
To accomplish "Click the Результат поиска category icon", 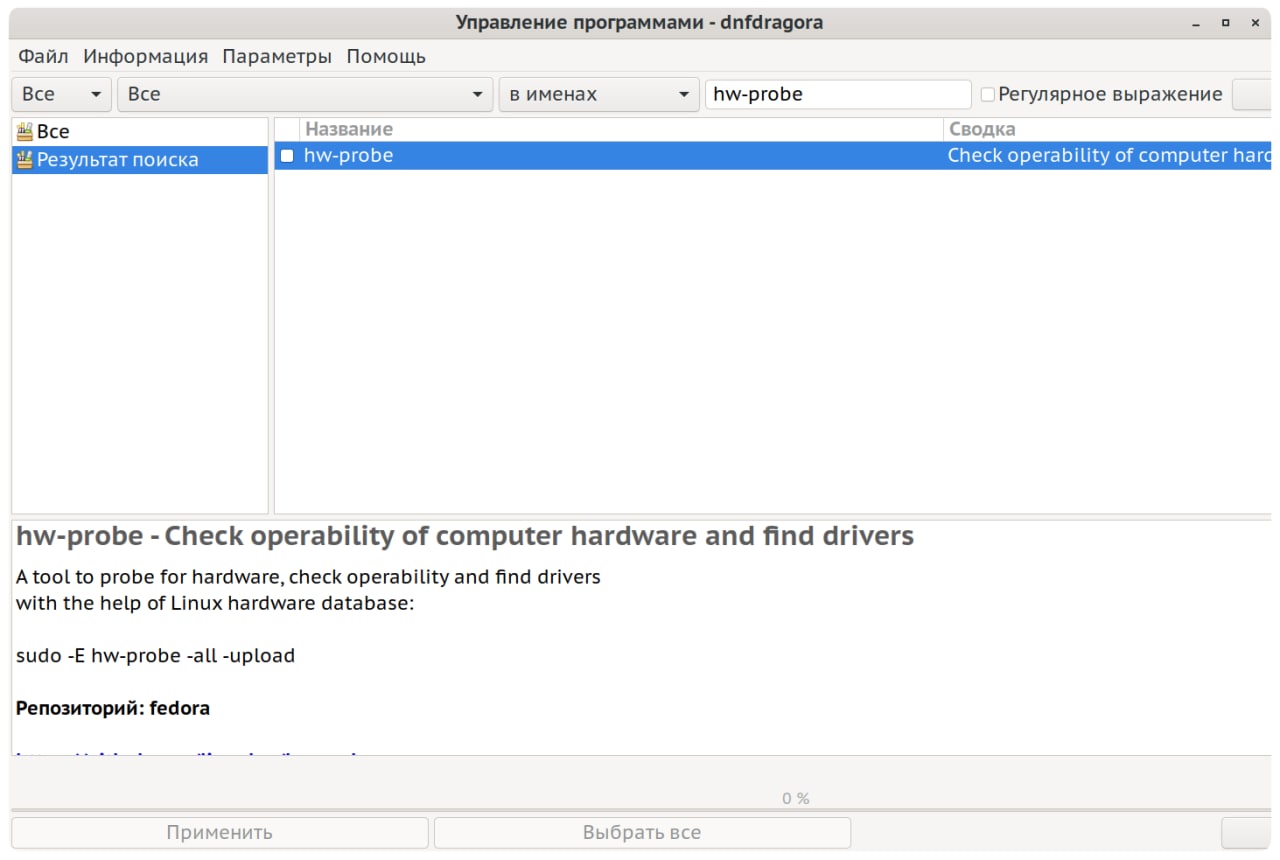I will (x=25, y=160).
